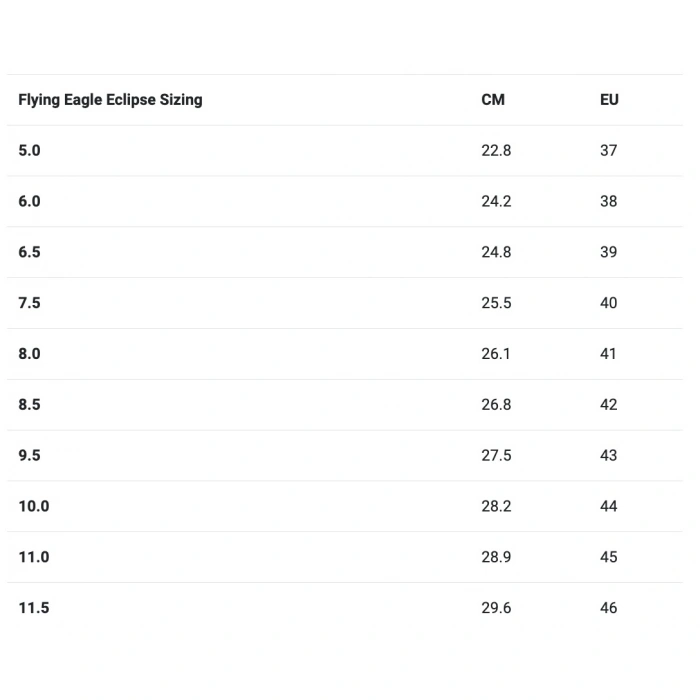Select EU size 45 cell
This screenshot has width=700, height=700.
[x=608, y=557]
